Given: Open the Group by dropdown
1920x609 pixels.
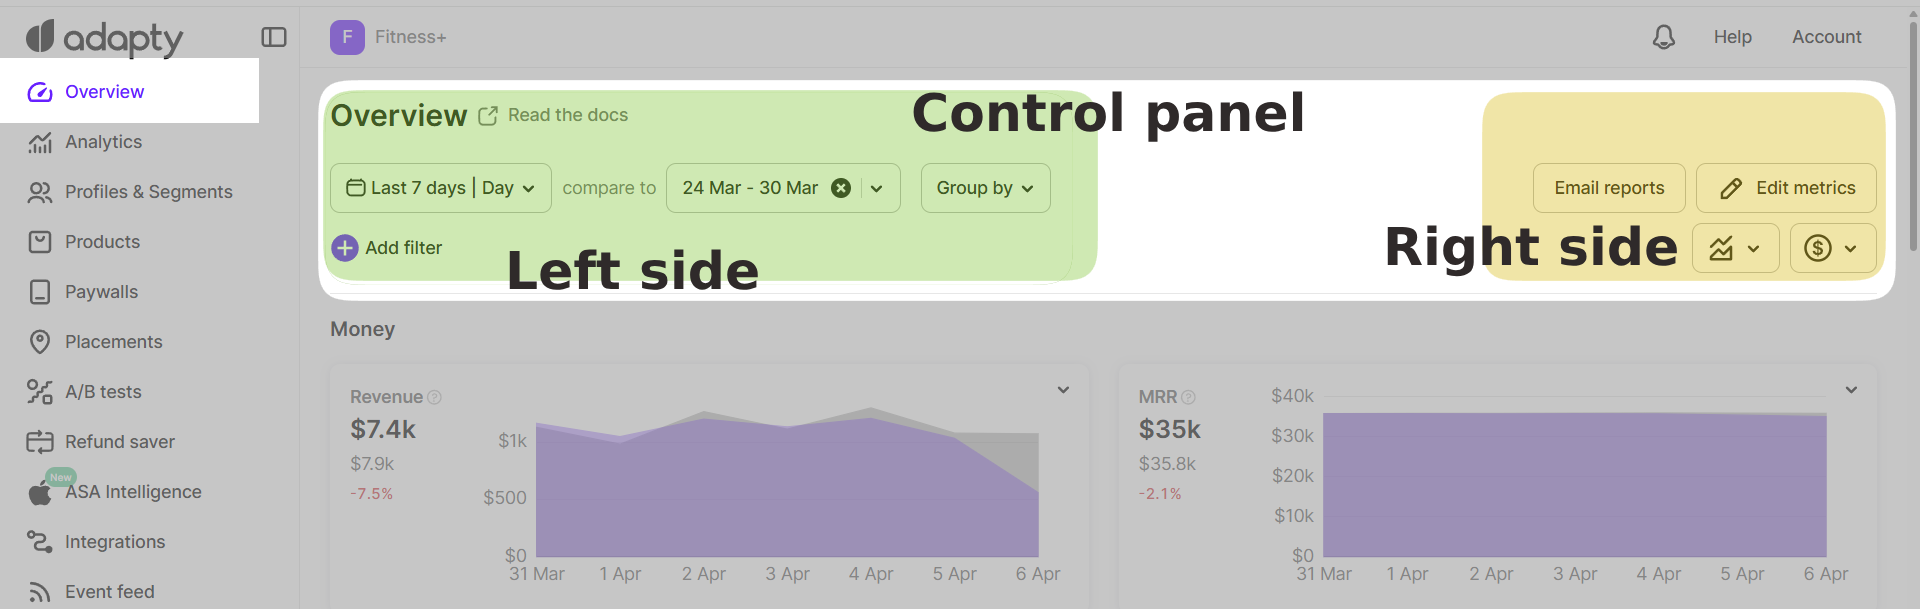Looking at the screenshot, I should [x=985, y=188].
